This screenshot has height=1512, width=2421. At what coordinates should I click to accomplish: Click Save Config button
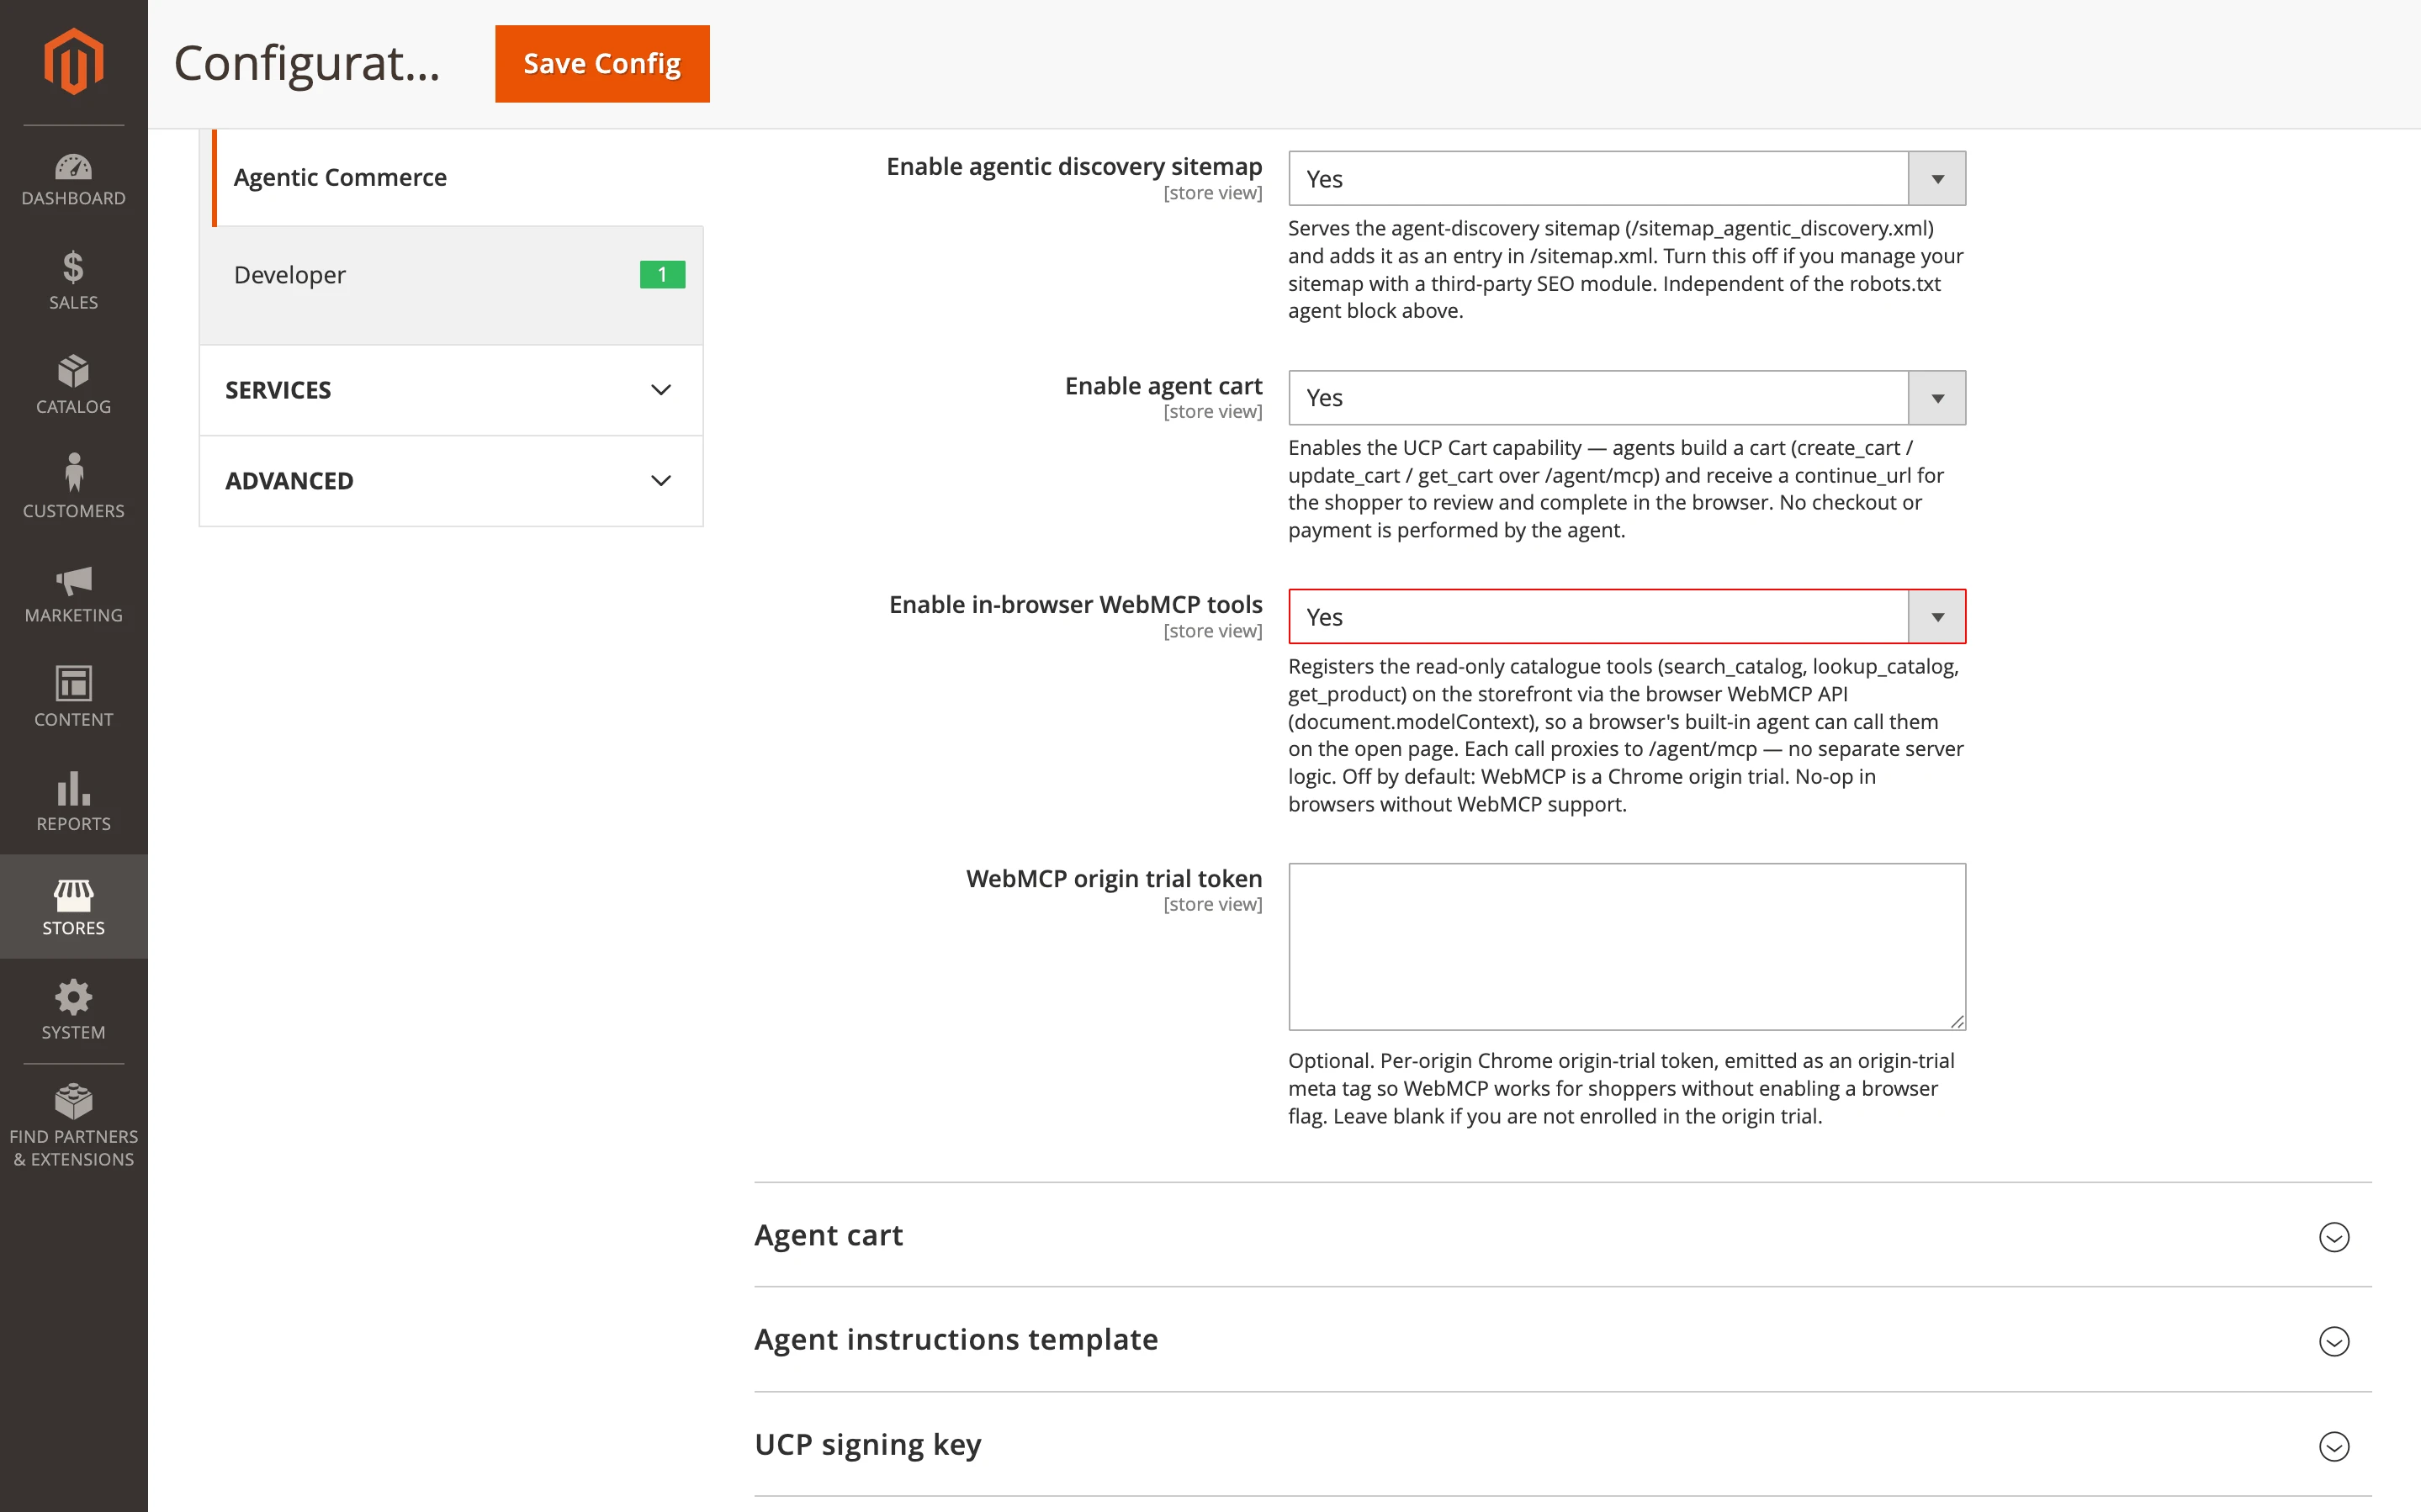(602, 63)
